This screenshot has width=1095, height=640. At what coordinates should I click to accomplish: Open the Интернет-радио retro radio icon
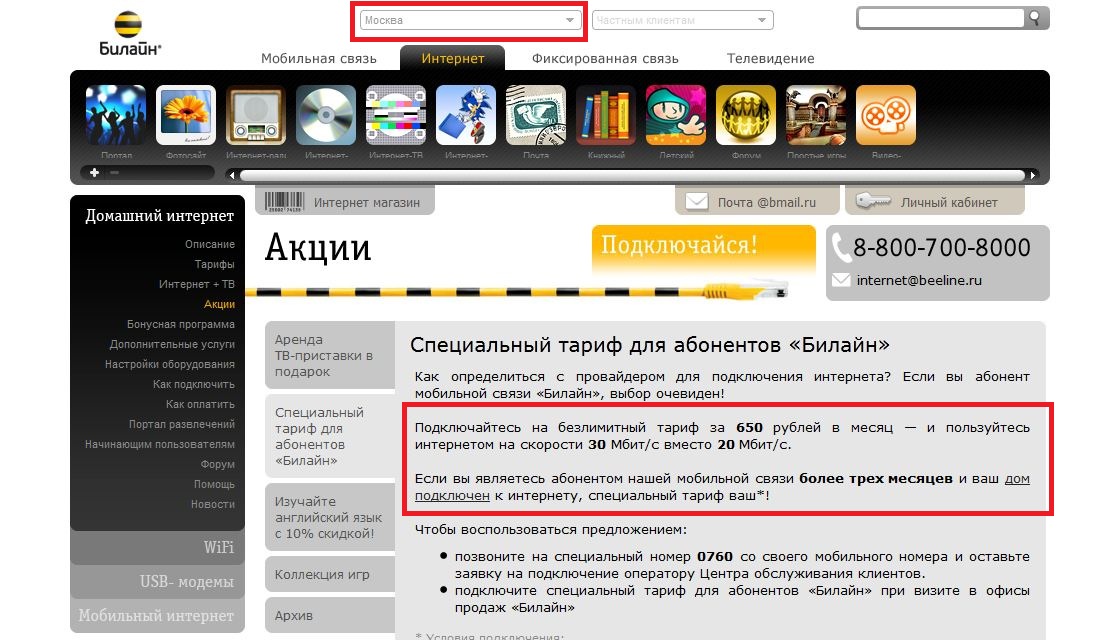[x=256, y=115]
